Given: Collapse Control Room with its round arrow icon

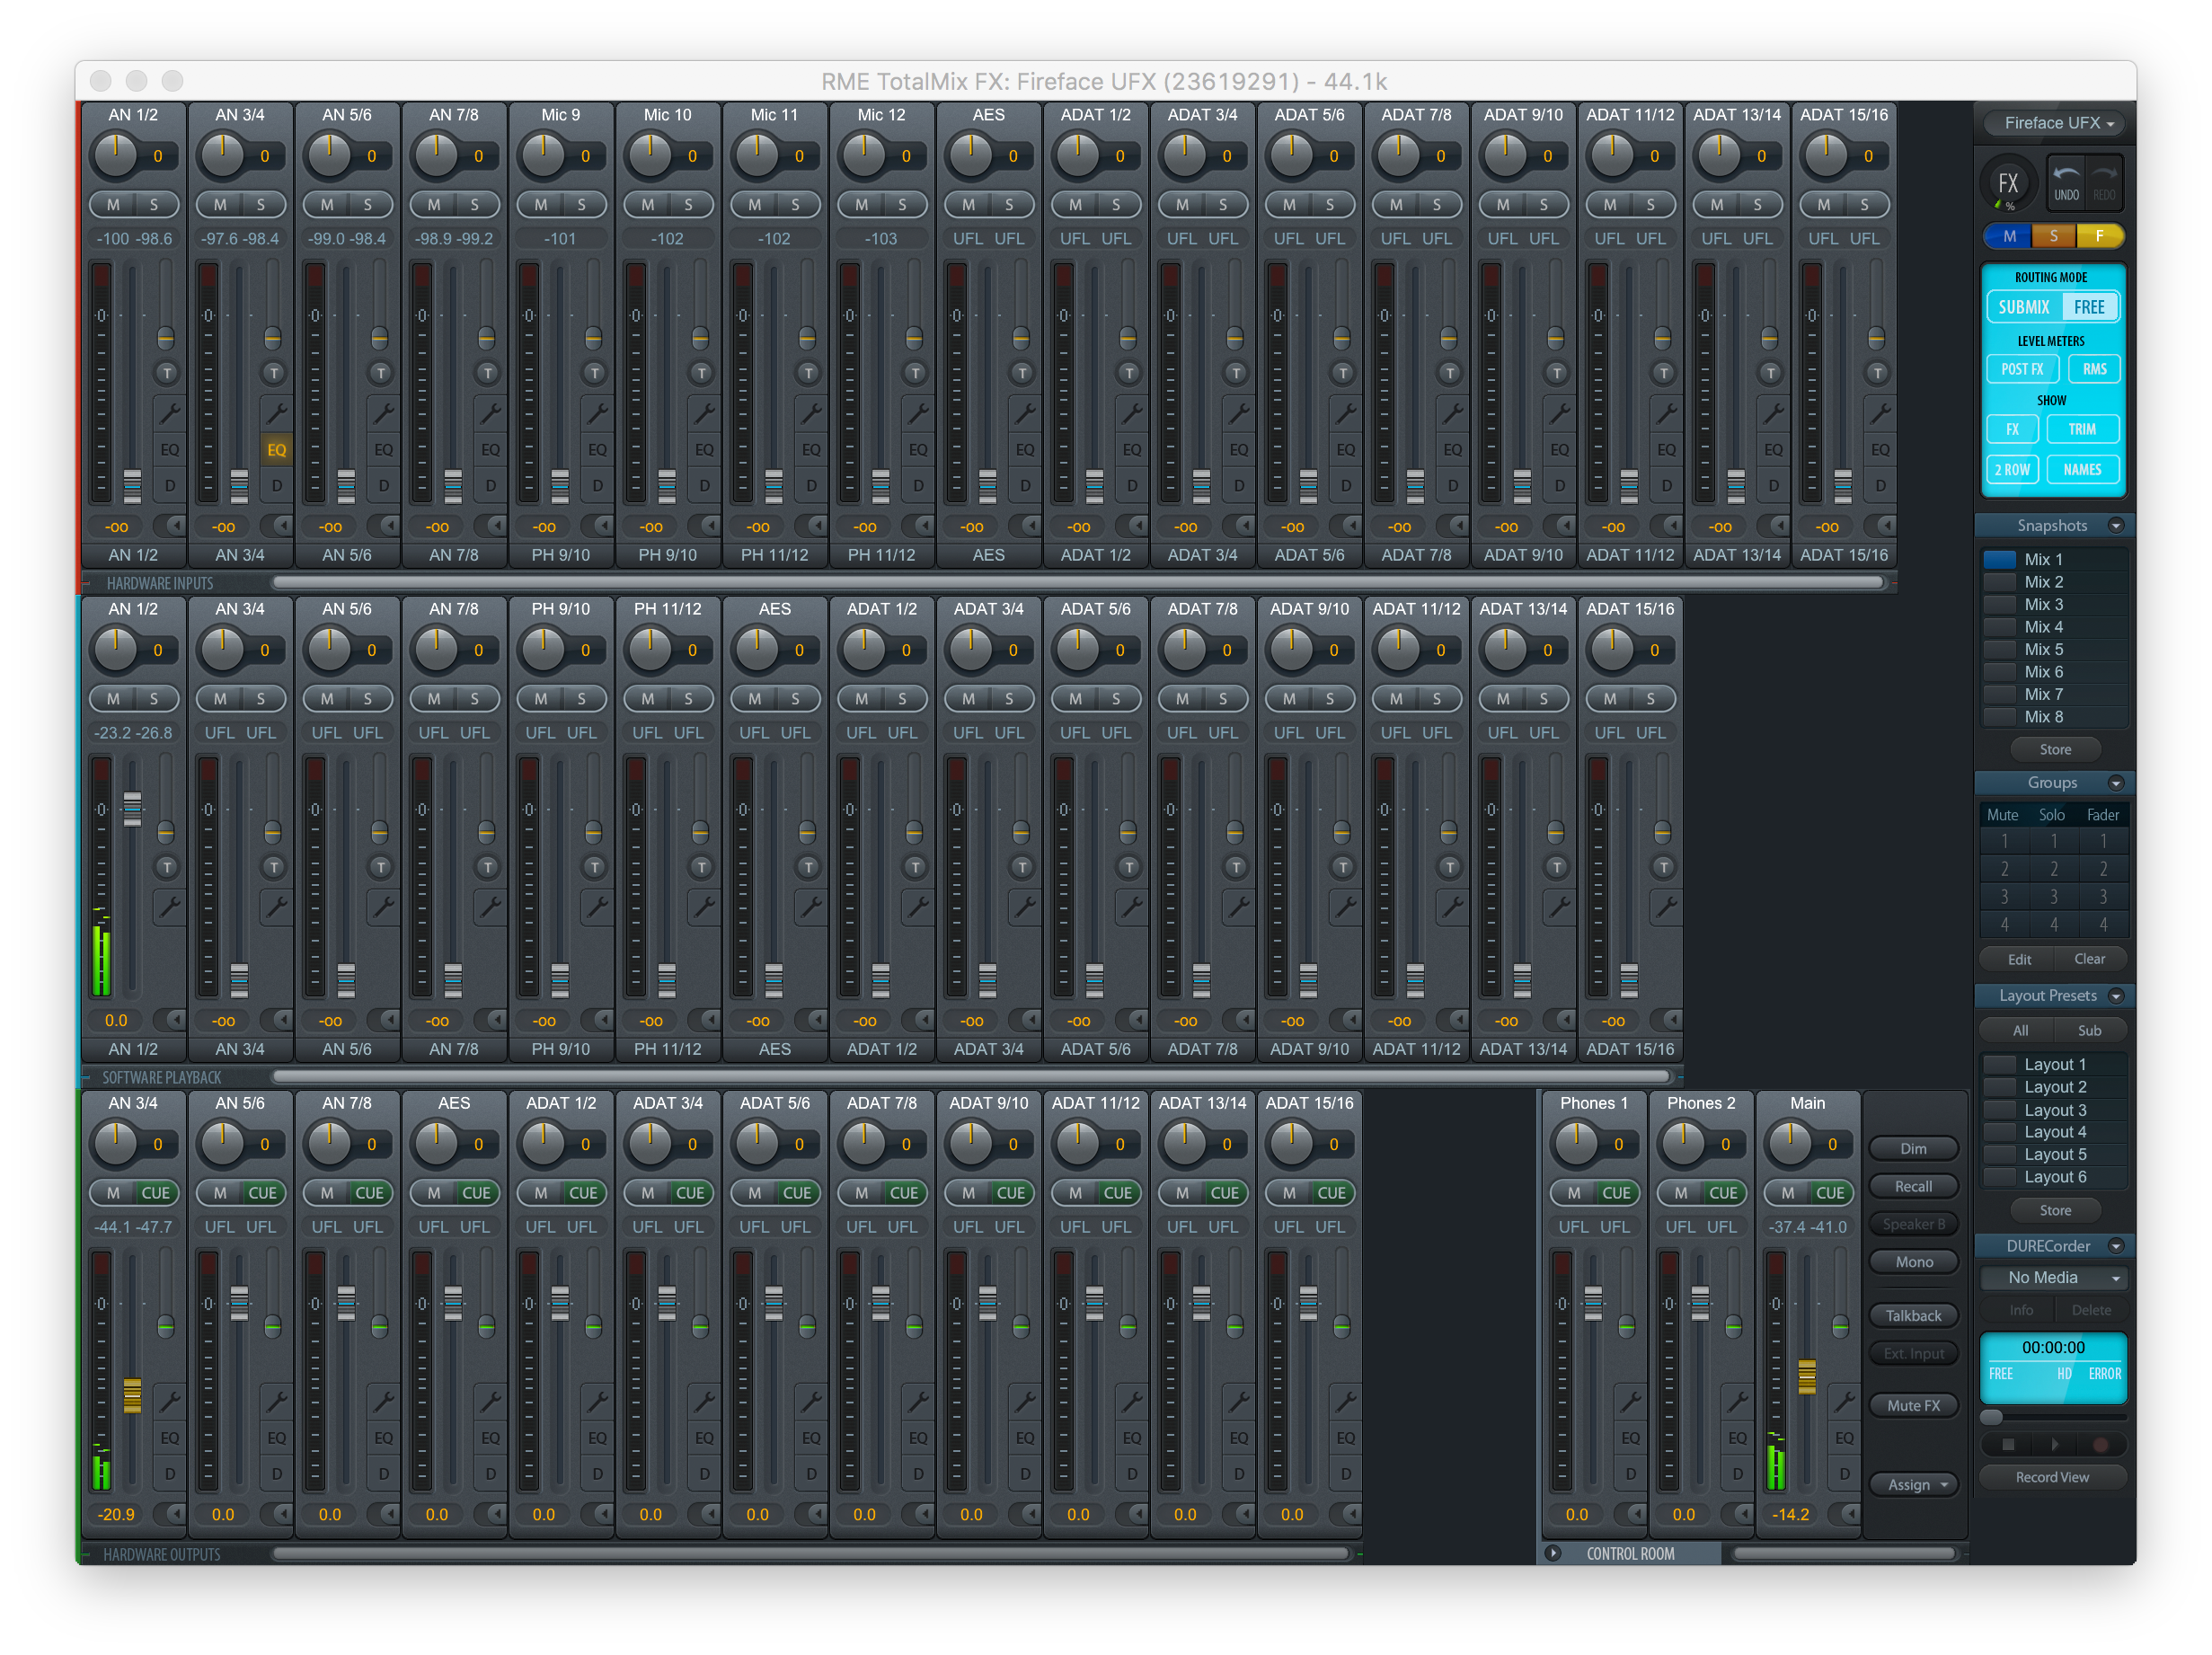Looking at the screenshot, I should coord(1552,1553).
